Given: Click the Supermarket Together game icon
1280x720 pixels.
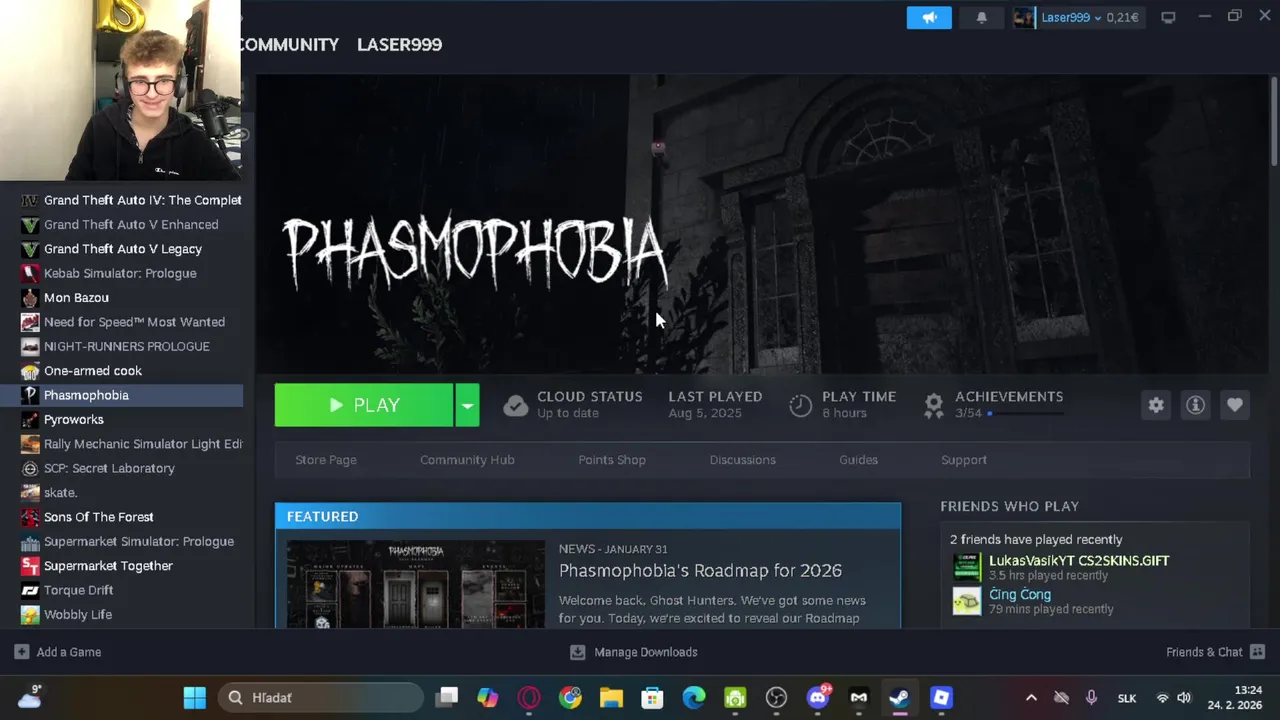Looking at the screenshot, I should [x=30, y=566].
